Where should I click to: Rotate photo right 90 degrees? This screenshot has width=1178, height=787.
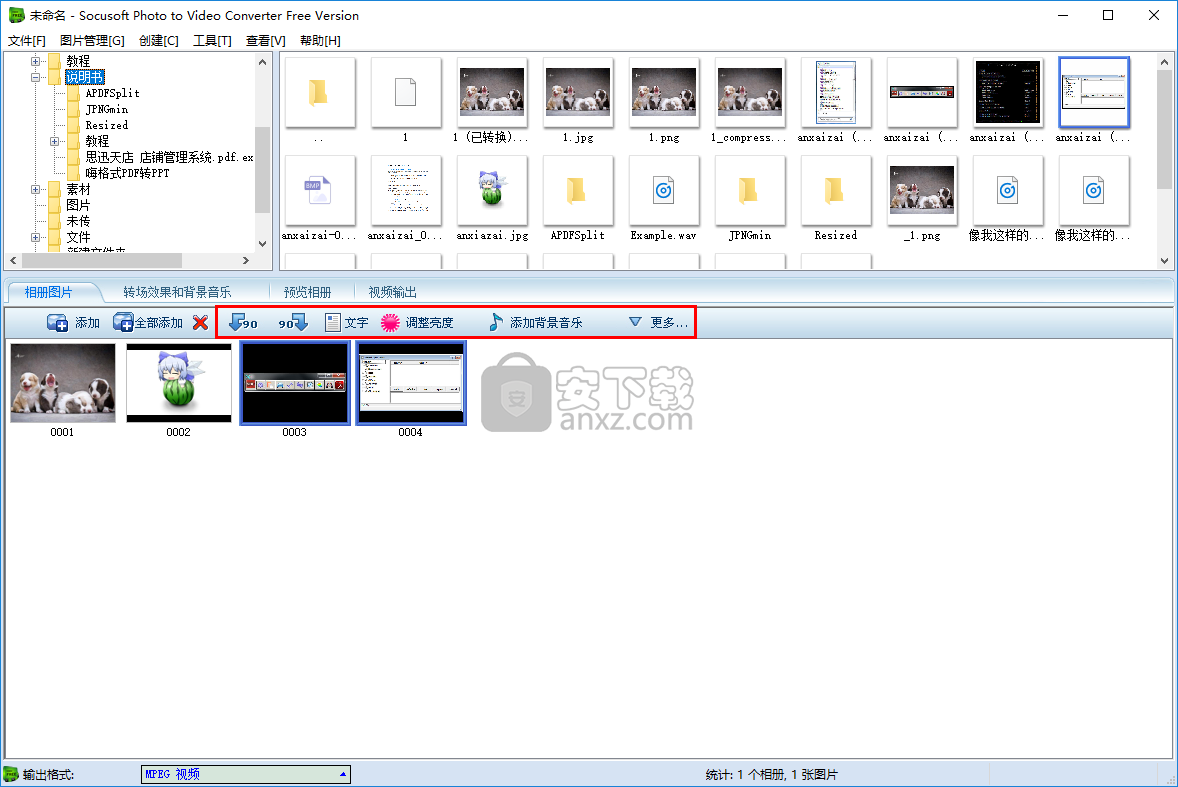coord(293,323)
